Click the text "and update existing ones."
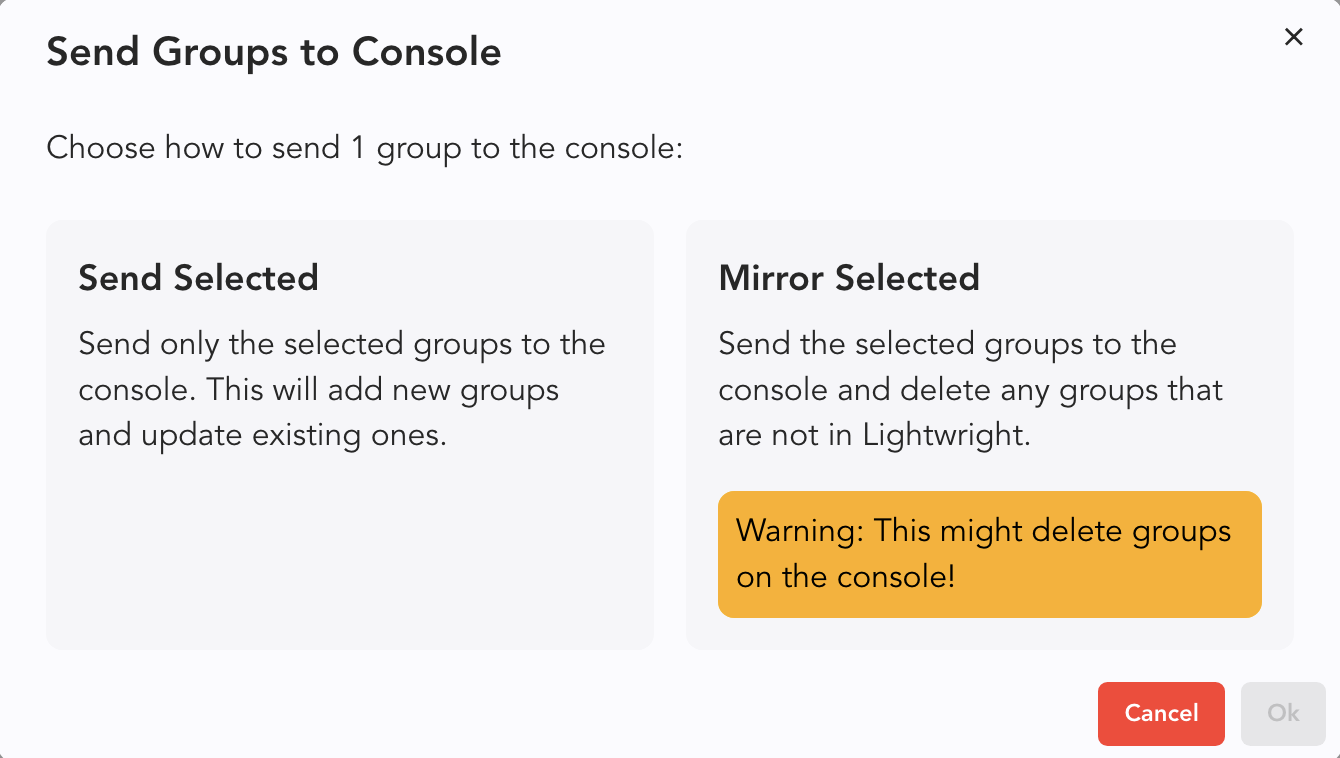Image resolution: width=1340 pixels, height=758 pixels. (262, 436)
